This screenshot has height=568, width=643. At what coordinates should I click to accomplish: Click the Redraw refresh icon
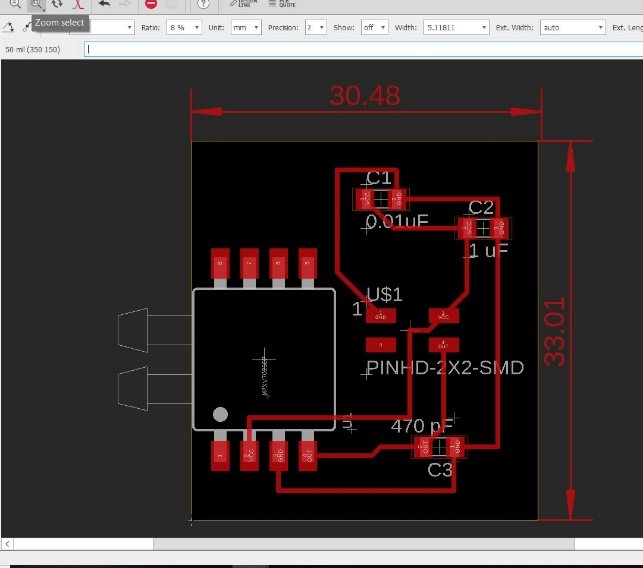pyautogui.click(x=57, y=4)
